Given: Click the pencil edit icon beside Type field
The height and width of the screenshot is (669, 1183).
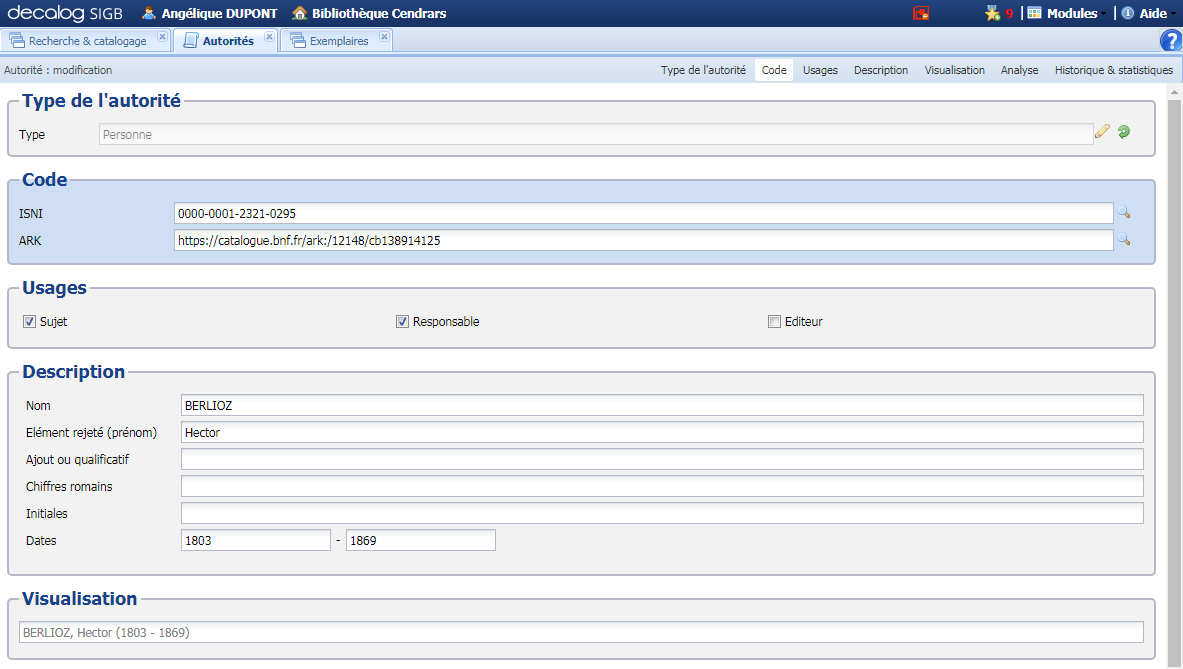Looking at the screenshot, I should click(x=1103, y=131).
